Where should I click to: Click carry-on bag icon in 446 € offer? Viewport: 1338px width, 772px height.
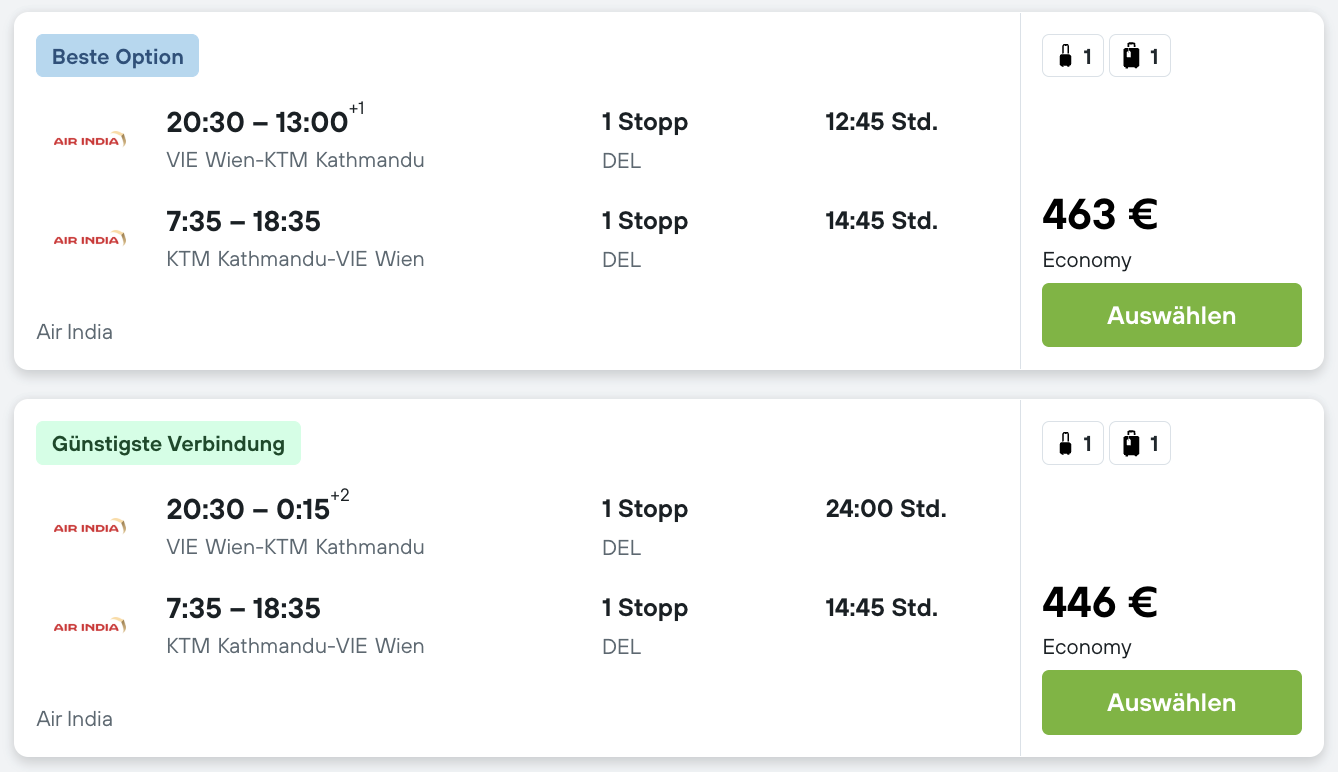pyautogui.click(x=1065, y=444)
